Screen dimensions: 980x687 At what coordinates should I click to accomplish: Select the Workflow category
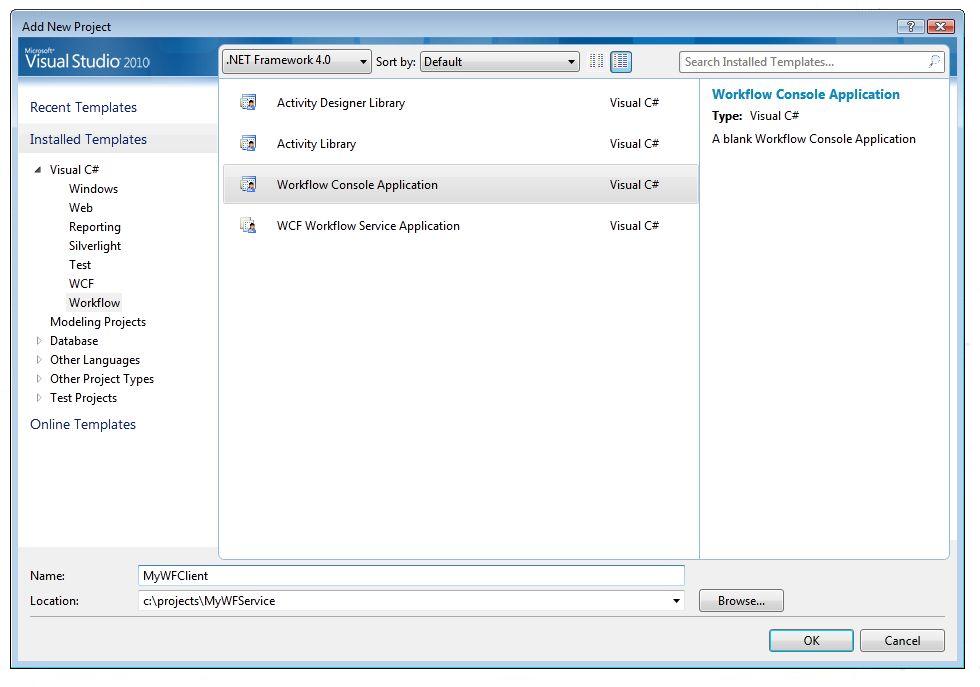coord(94,303)
